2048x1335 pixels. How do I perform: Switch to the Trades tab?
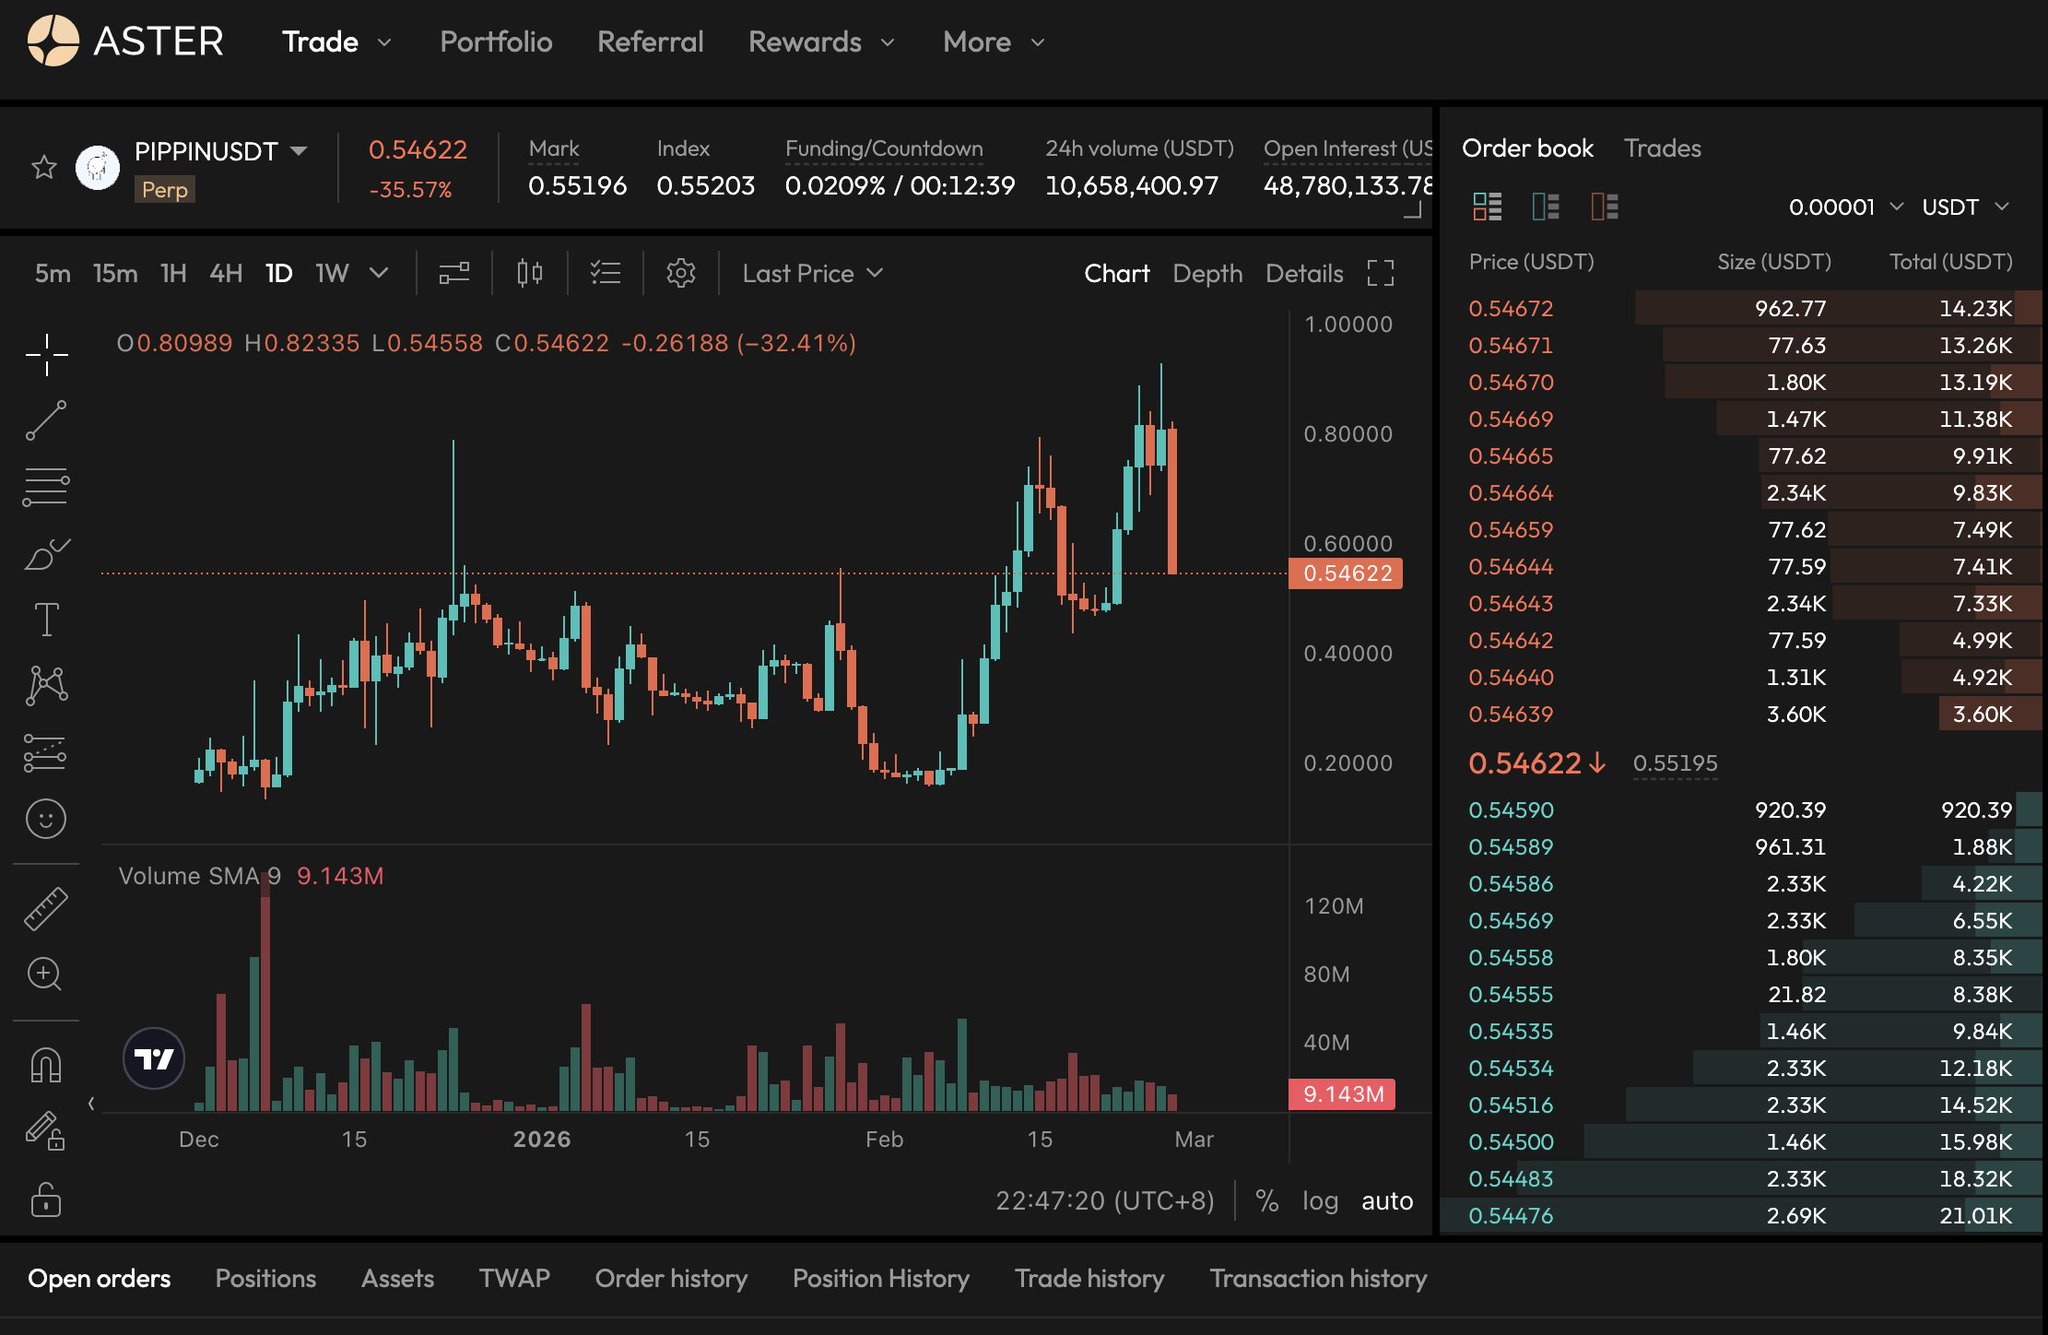(1662, 148)
